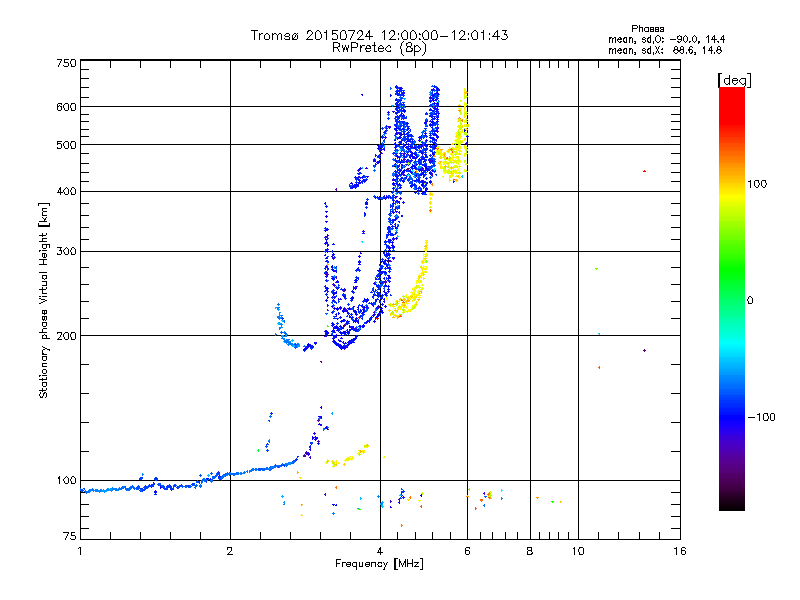800x600 pixels.
Task: Click the y-axis tick label '75'
Action: click(70, 536)
